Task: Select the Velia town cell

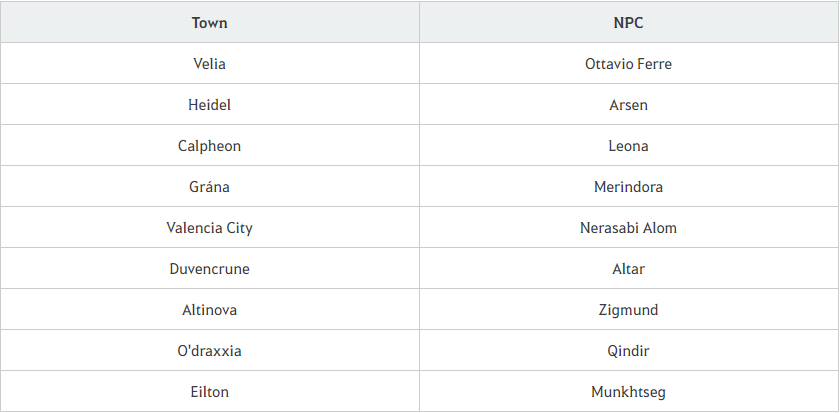Action: [x=209, y=64]
